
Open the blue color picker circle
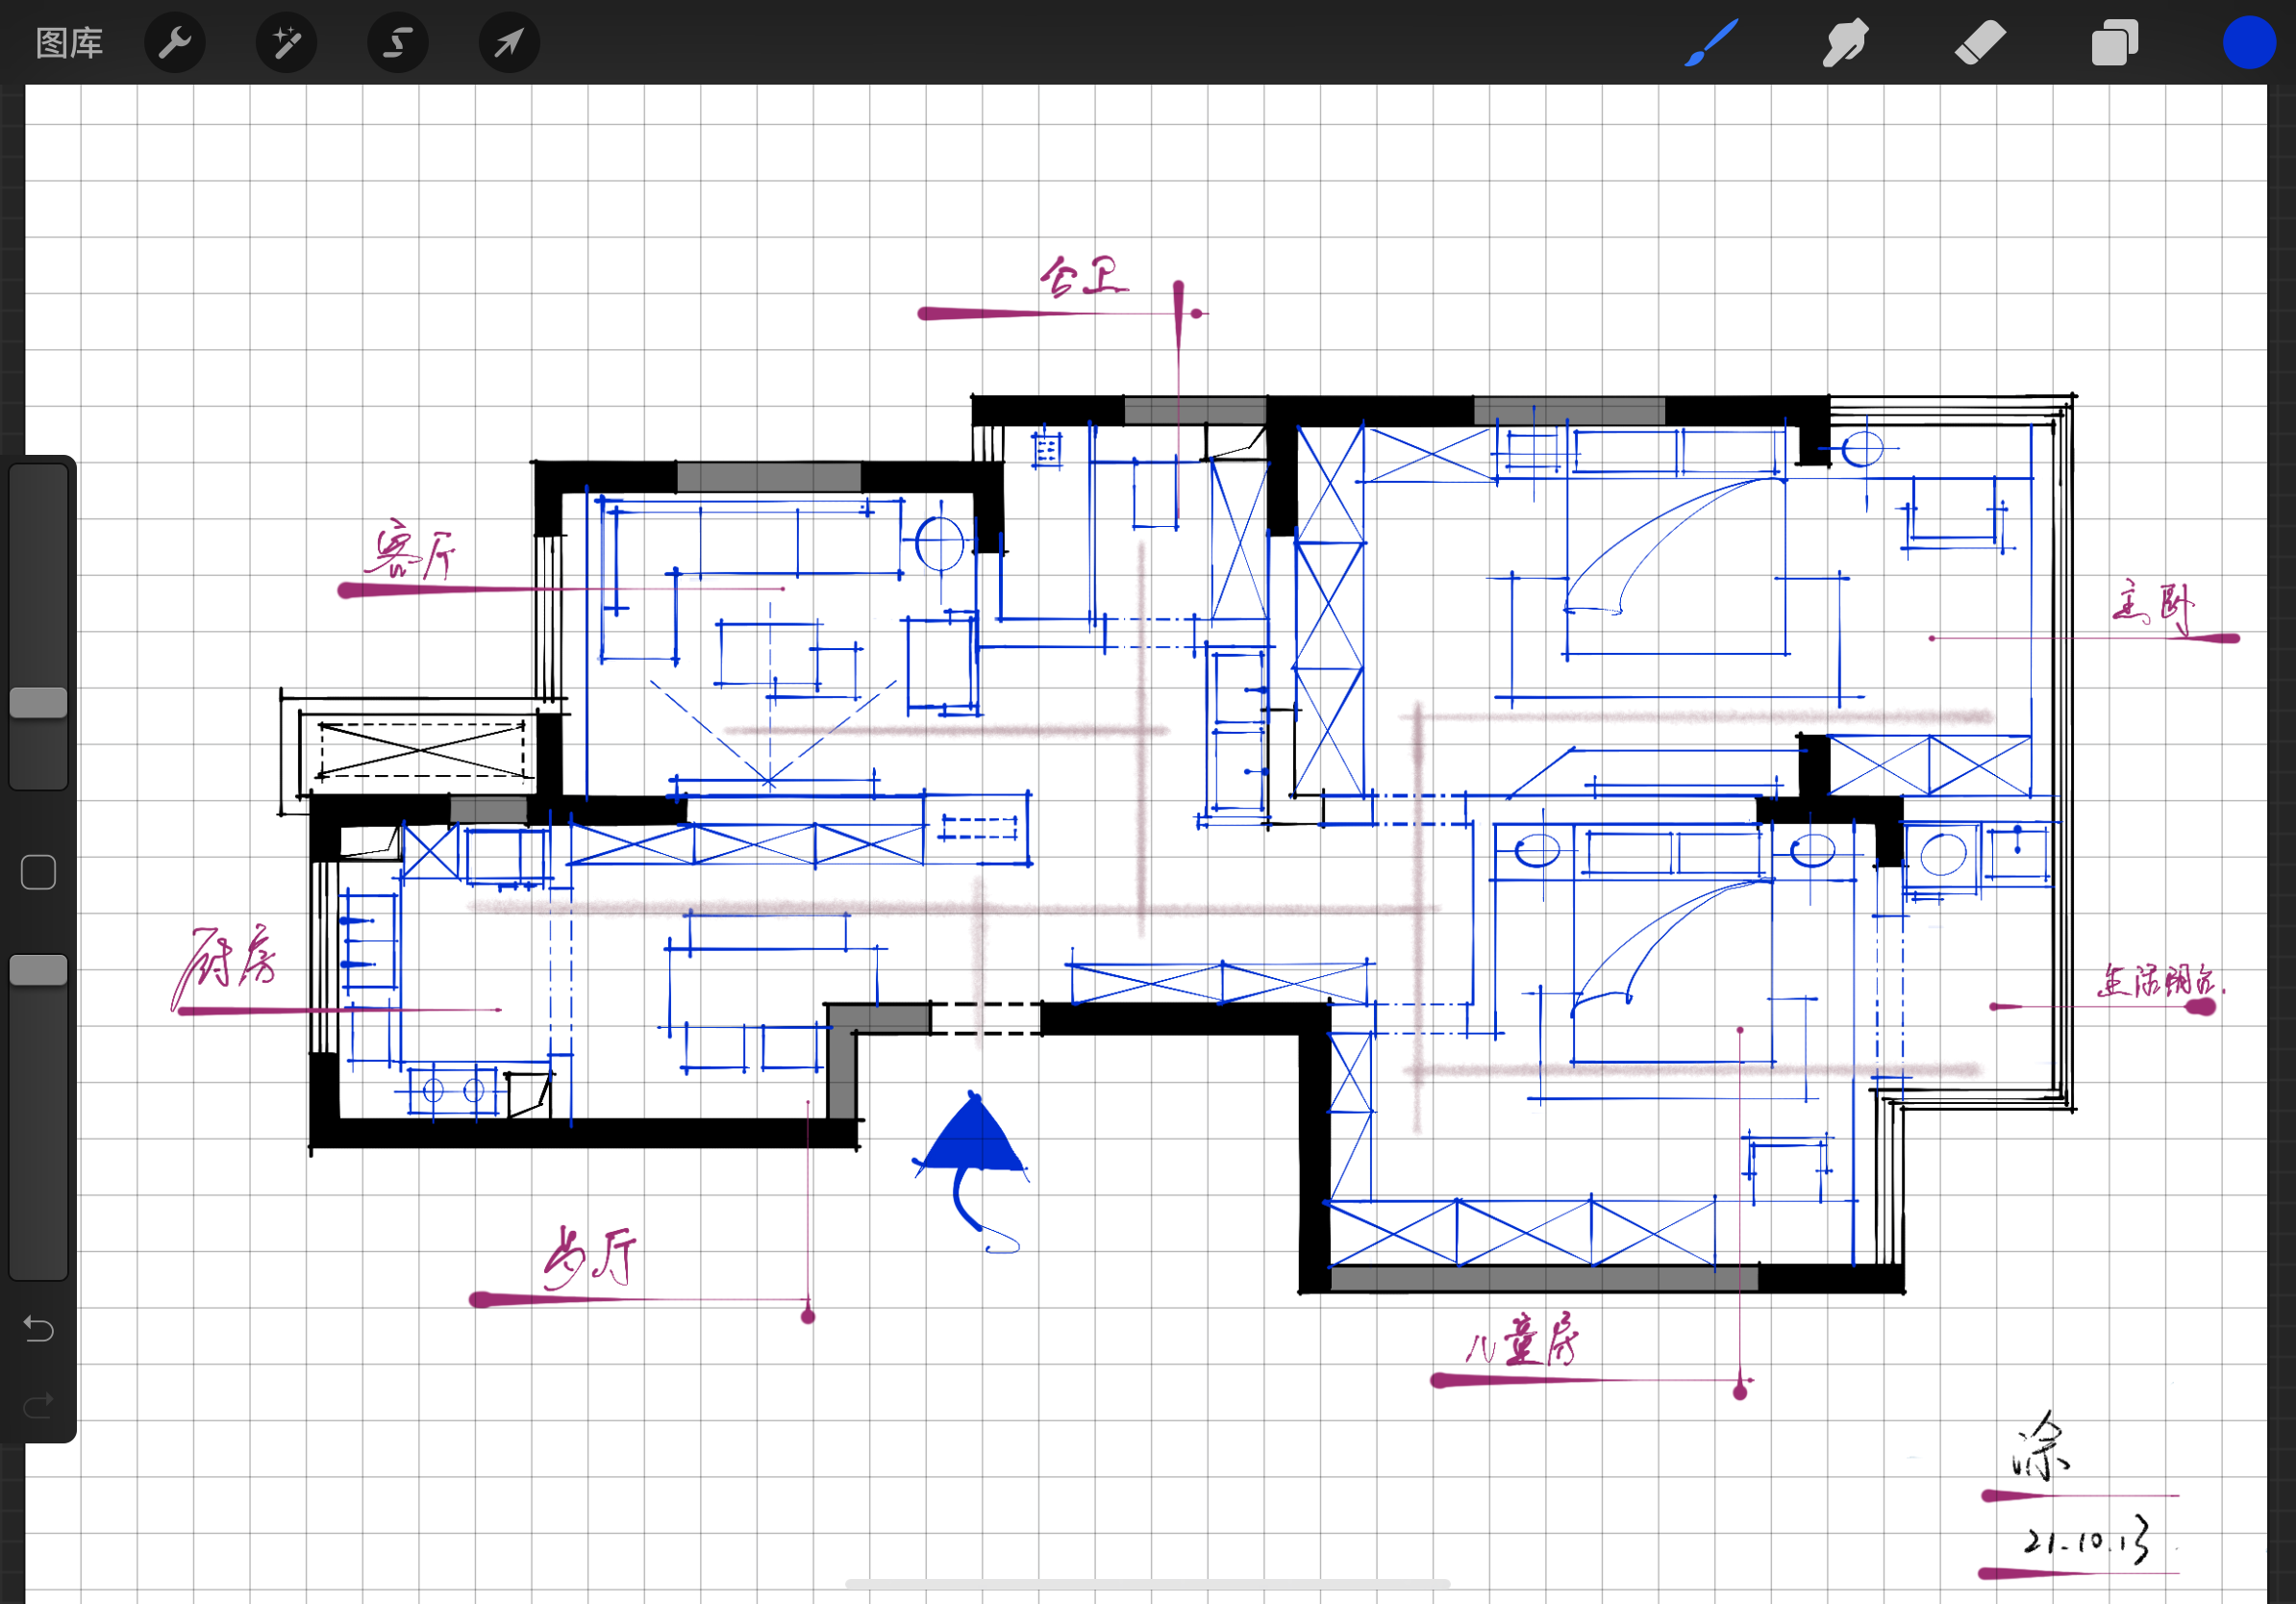tap(2249, 43)
